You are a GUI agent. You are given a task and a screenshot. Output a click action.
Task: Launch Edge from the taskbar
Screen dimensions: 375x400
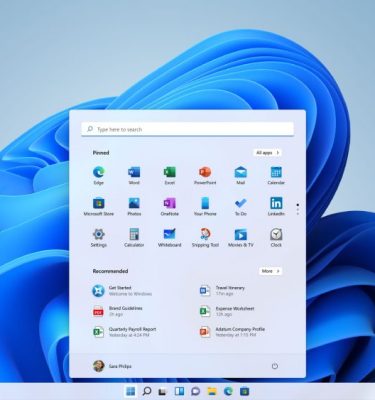(228, 391)
